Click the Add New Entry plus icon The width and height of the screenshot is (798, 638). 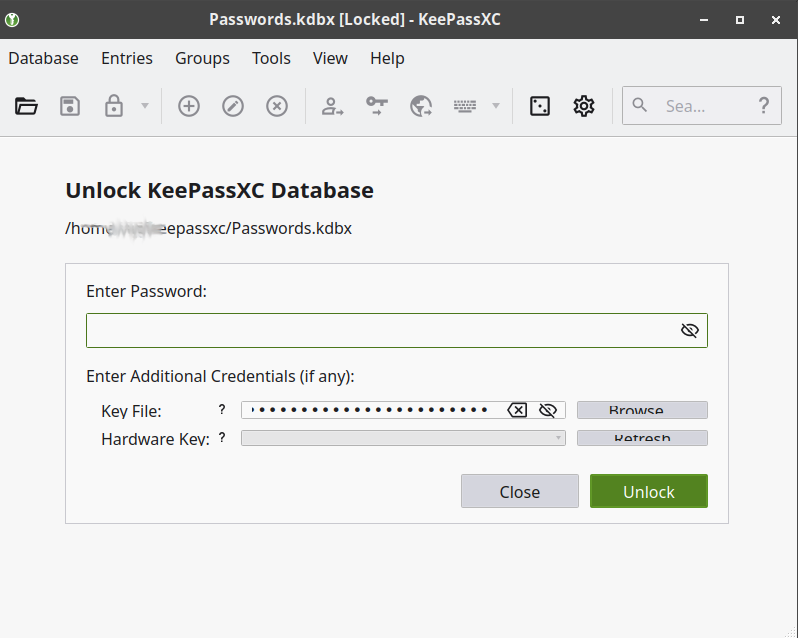click(189, 106)
